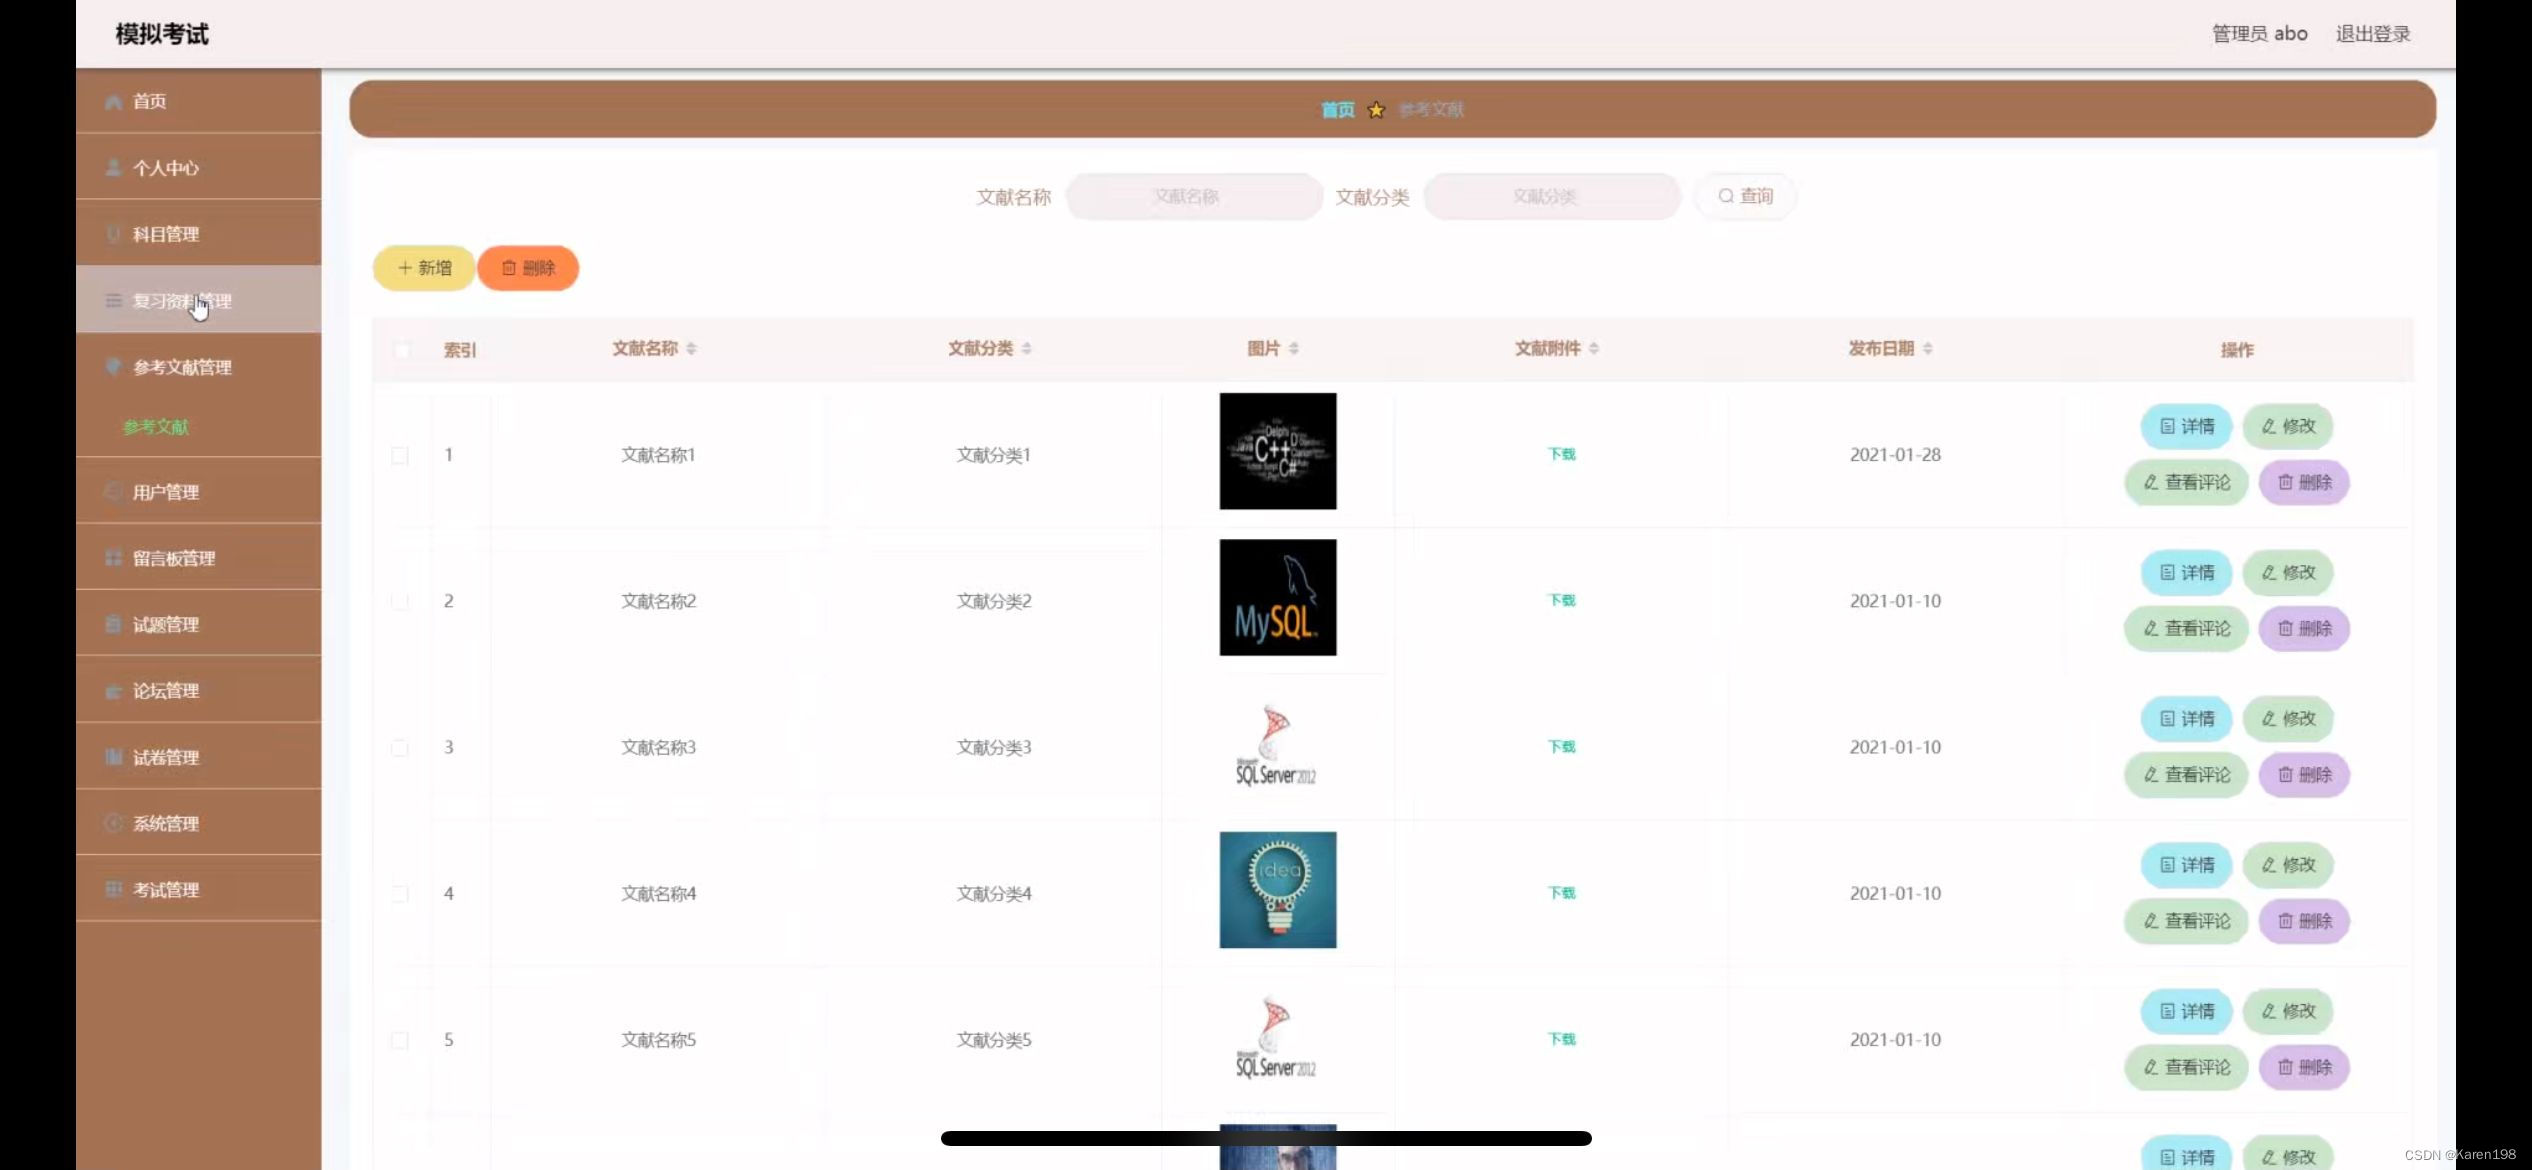Image resolution: width=2532 pixels, height=1170 pixels.
Task: Check the checkbox for row 4
Action: coord(400,893)
